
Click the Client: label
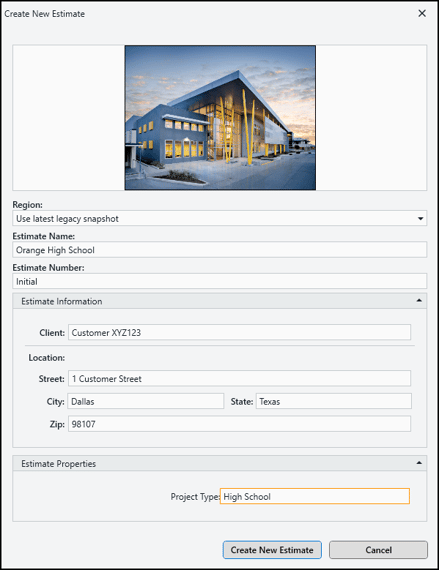click(x=52, y=333)
